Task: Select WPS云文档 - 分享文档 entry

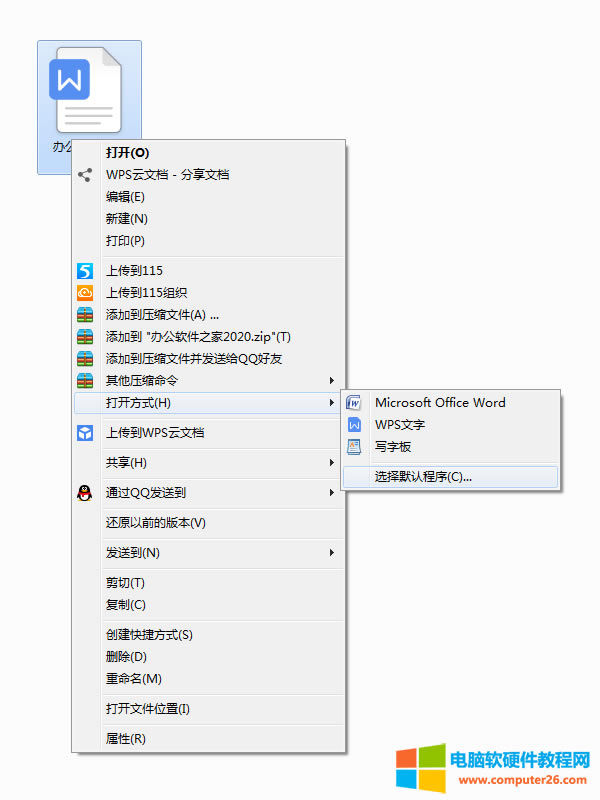Action: (209, 175)
